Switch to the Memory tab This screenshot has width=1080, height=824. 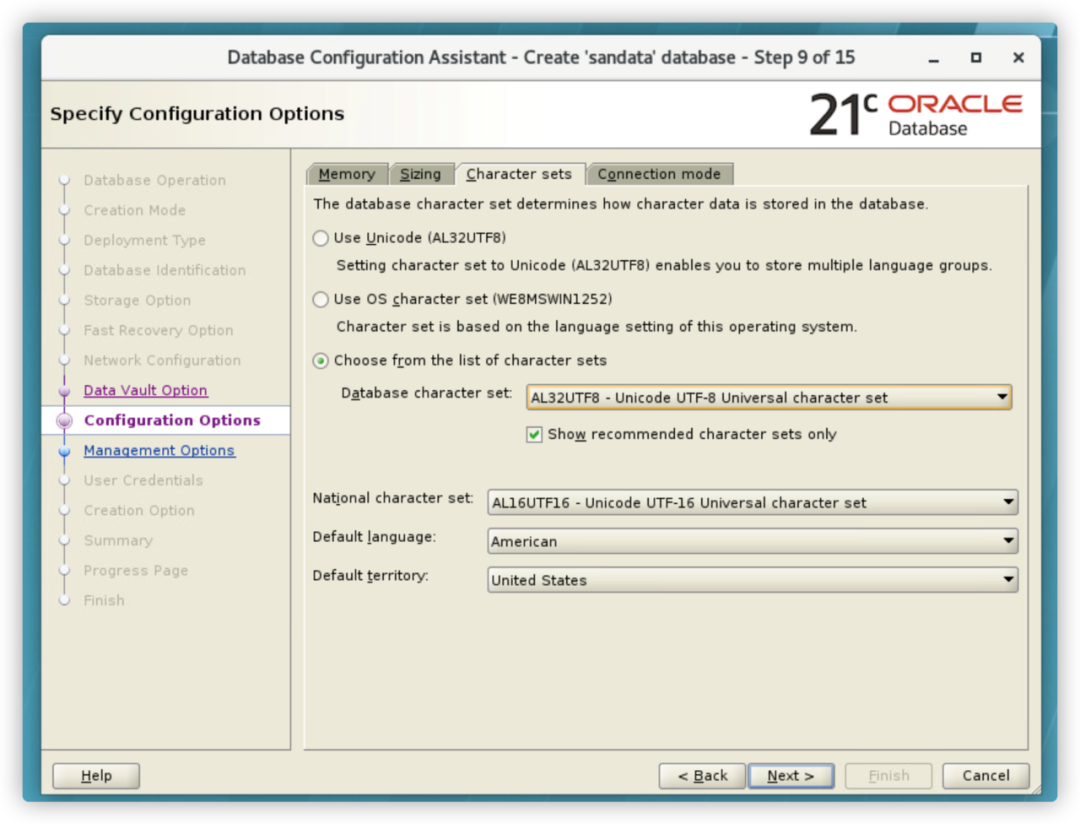(347, 174)
